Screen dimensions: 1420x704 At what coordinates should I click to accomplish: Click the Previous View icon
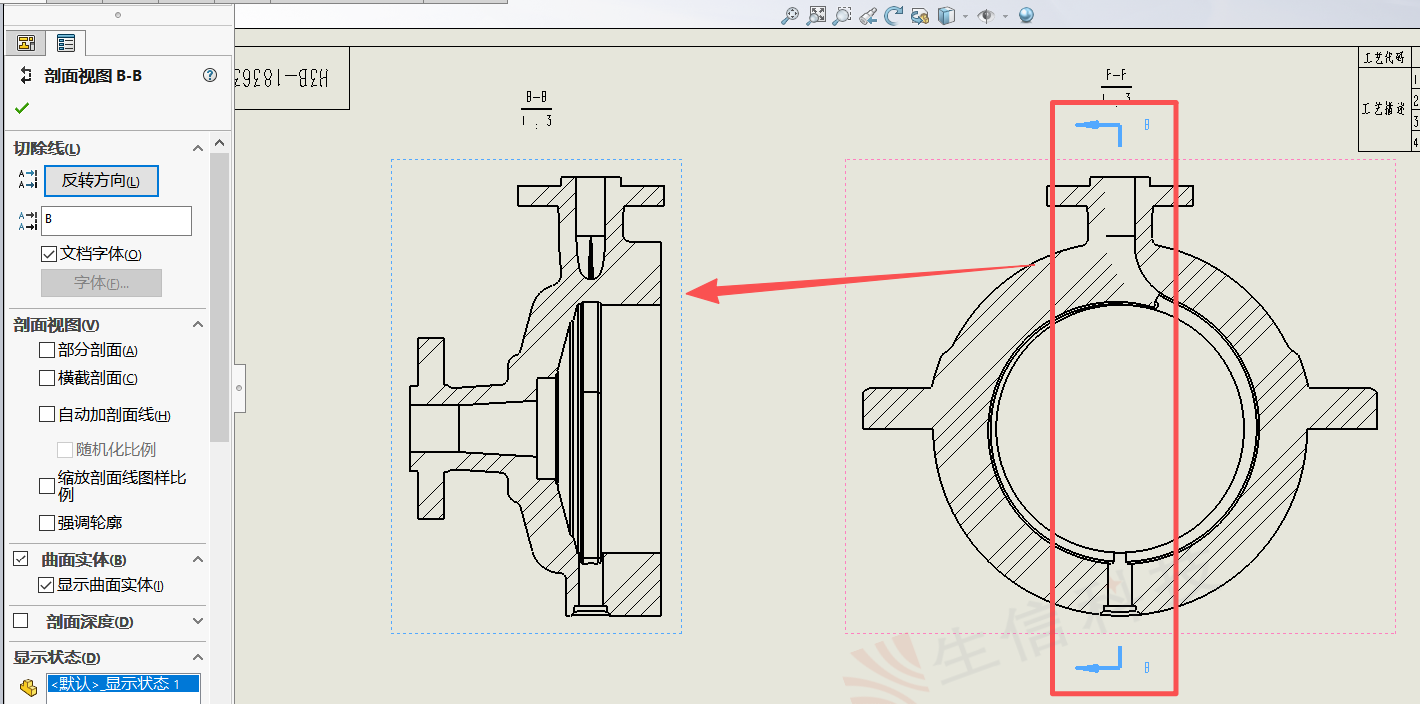(868, 15)
